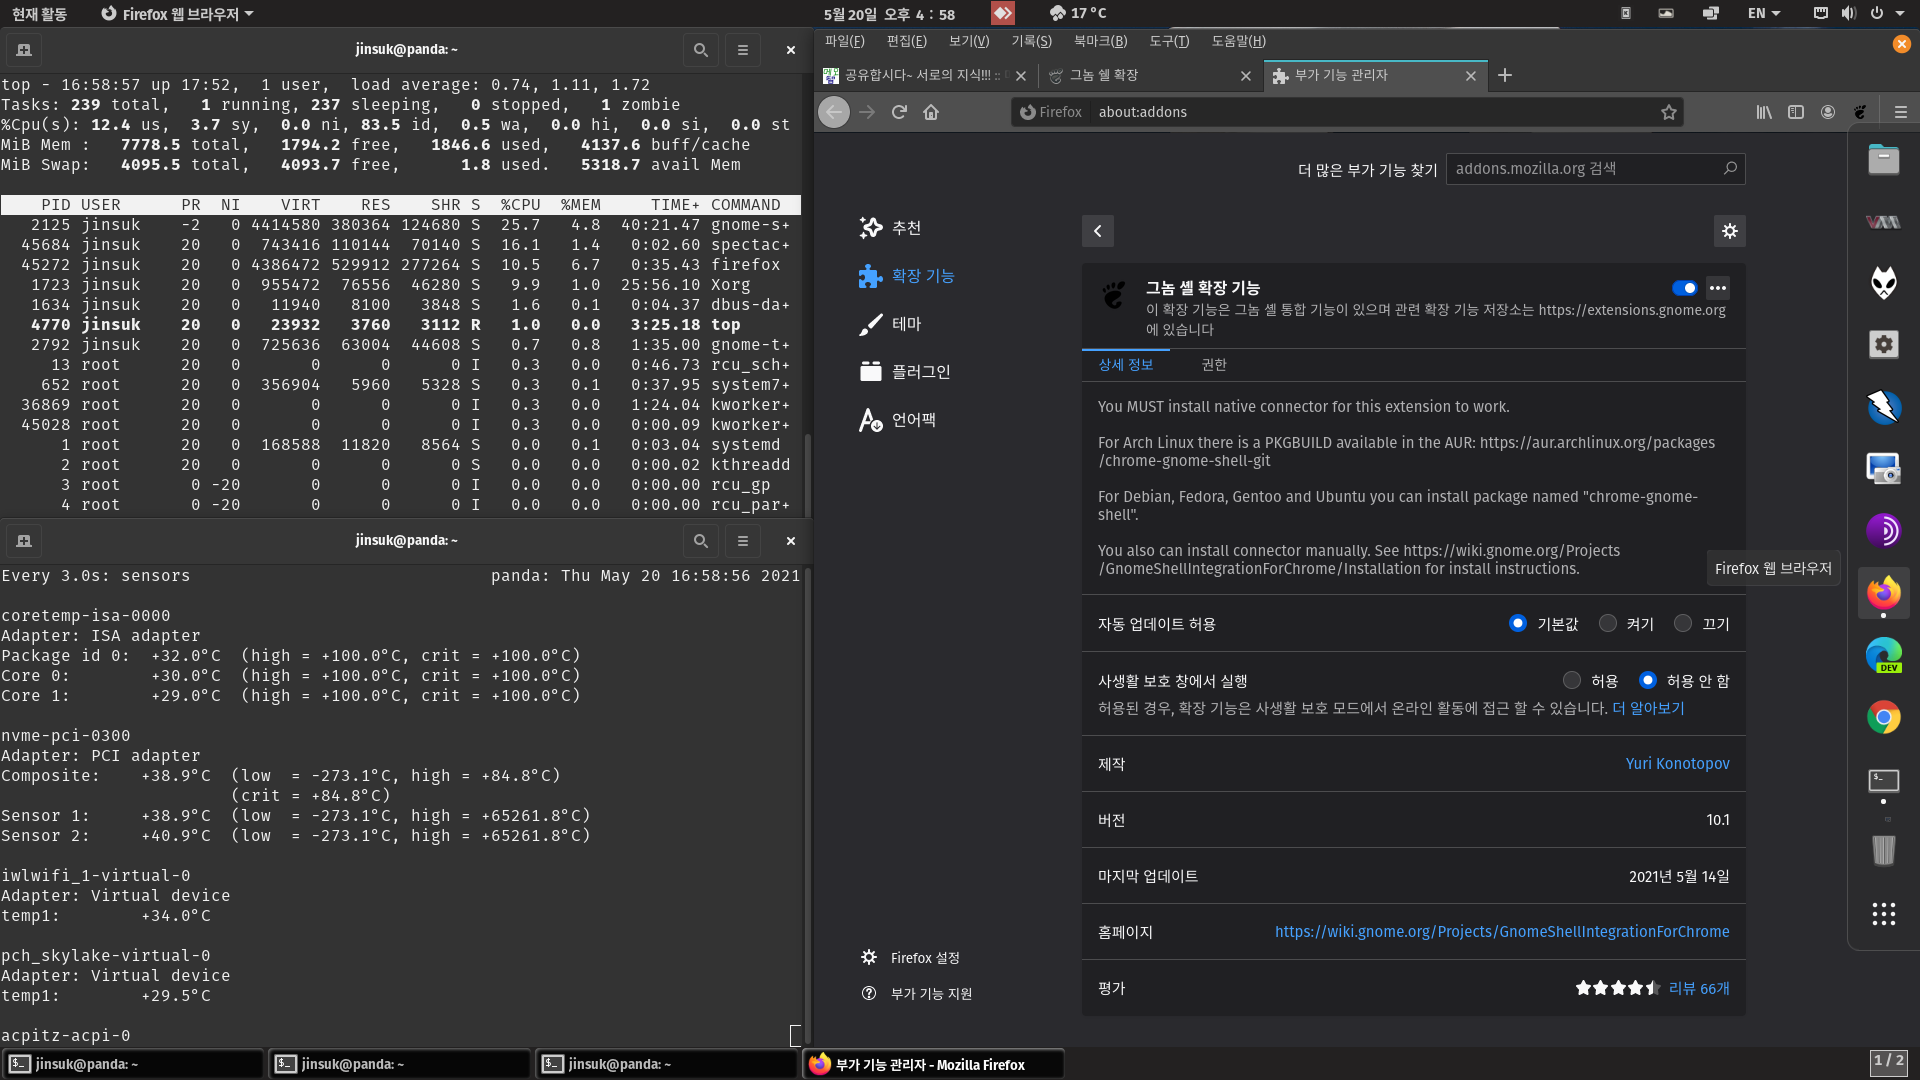The height and width of the screenshot is (1080, 1920).
Task: Open the 기록(S) menu
Action: tap(1031, 41)
